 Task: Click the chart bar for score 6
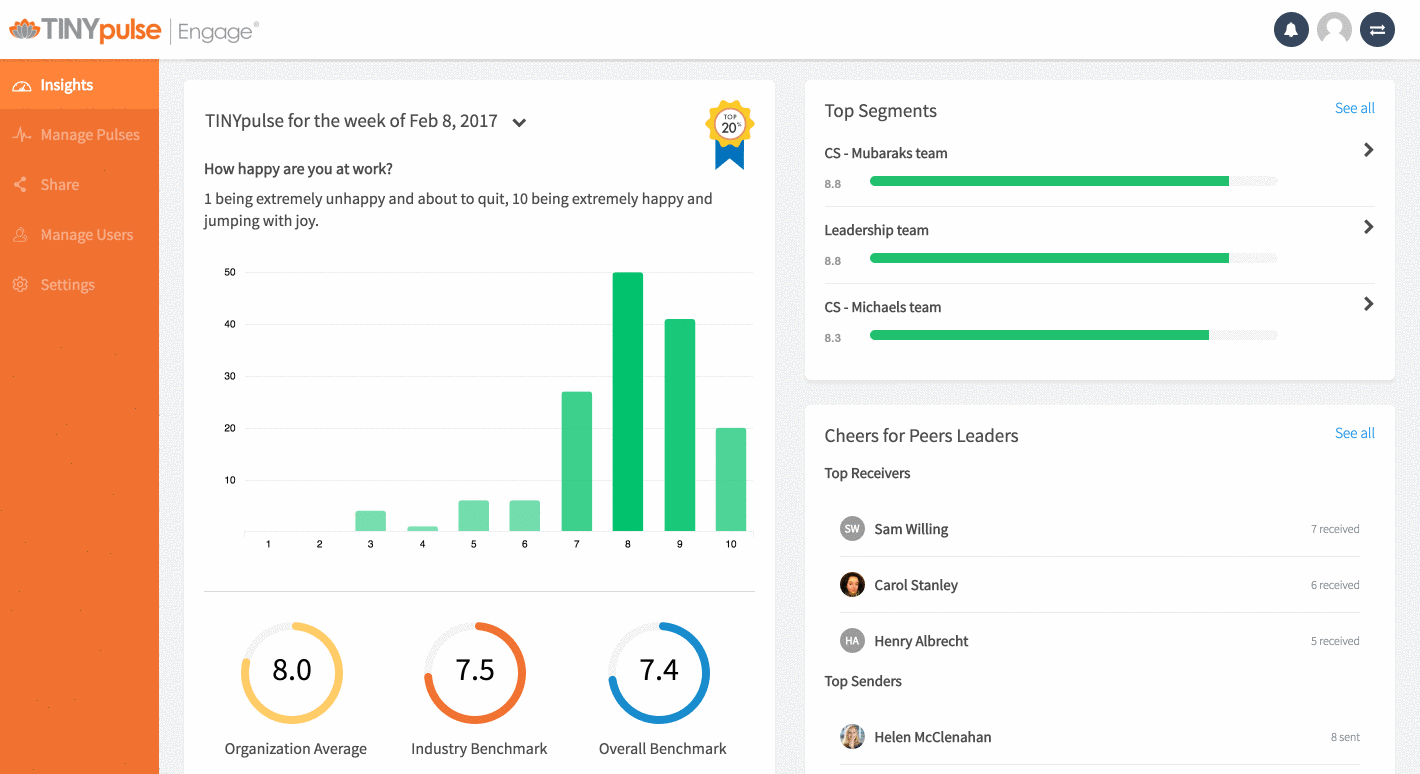tap(525, 516)
